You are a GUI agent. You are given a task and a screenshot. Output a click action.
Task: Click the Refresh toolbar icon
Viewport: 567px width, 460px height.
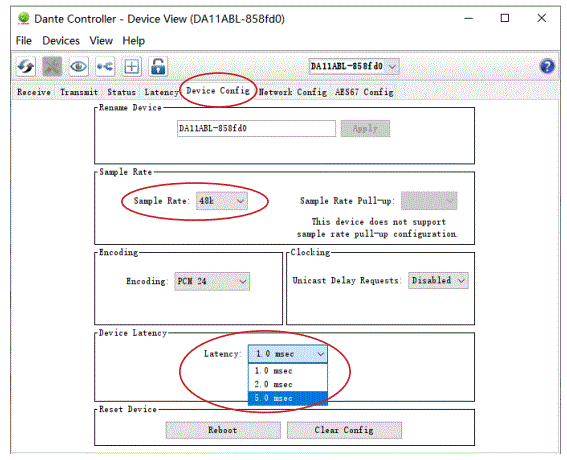pyautogui.click(x=26, y=67)
